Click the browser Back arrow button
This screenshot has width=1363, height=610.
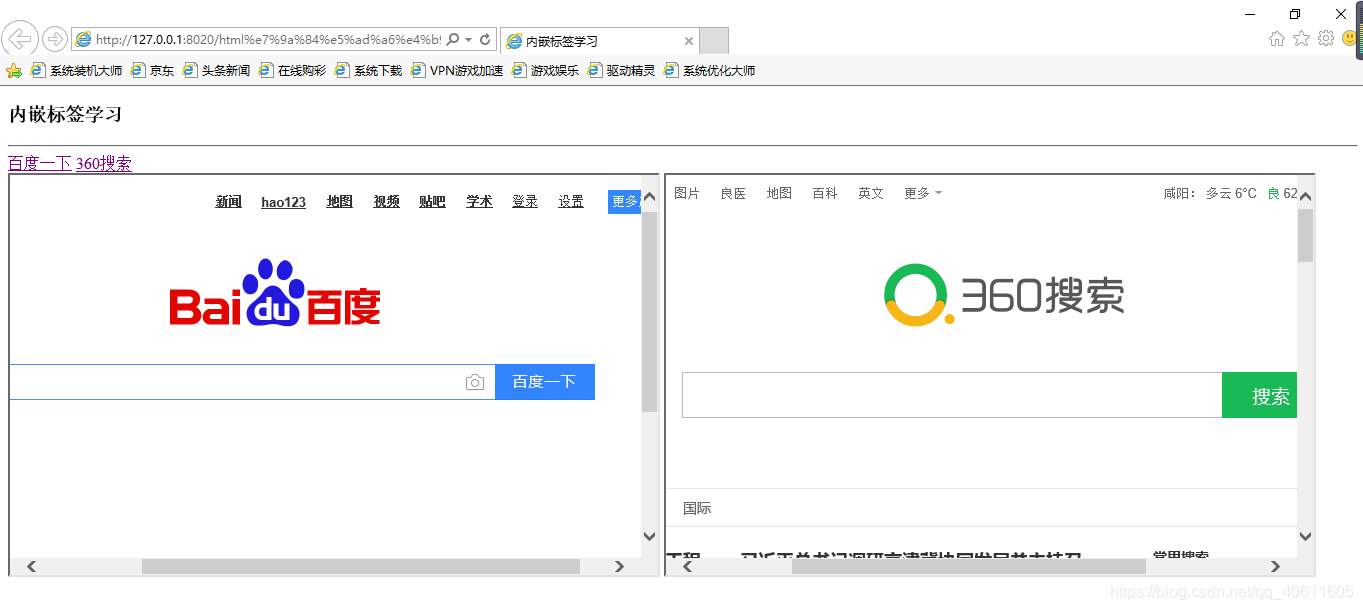(x=20, y=39)
